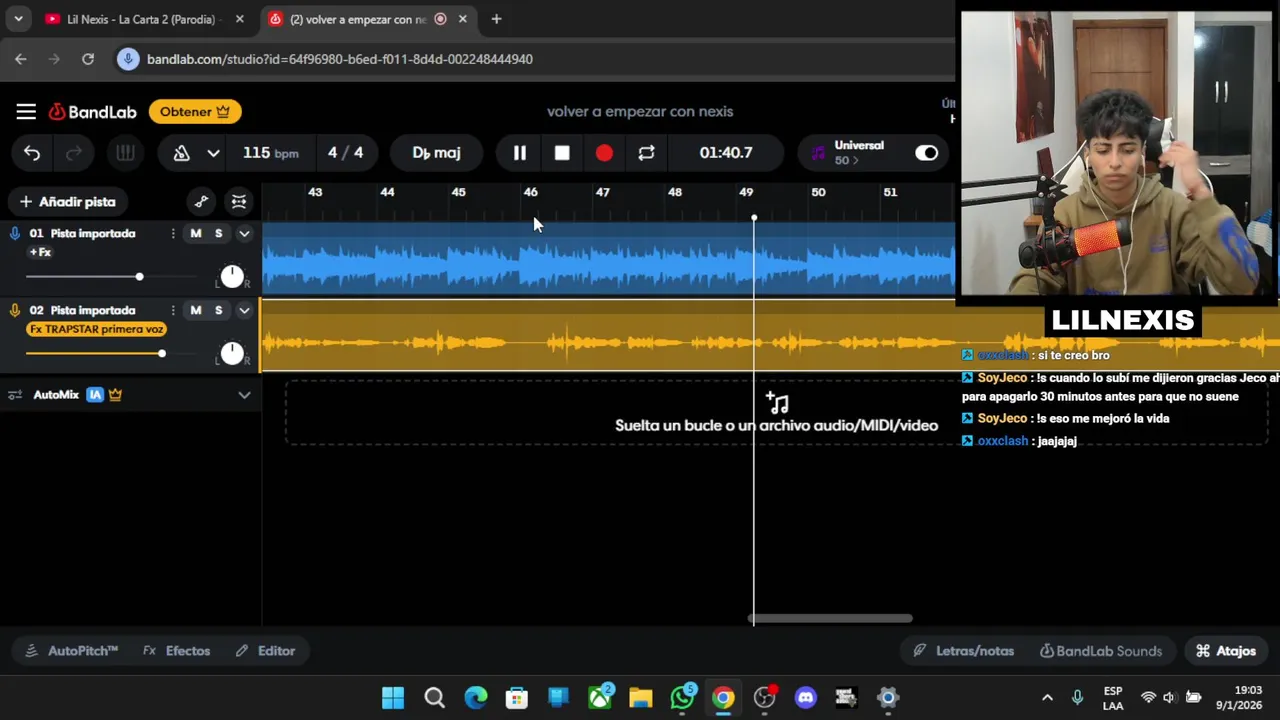The width and height of the screenshot is (1280, 720).
Task: Pause playback
Action: click(520, 153)
